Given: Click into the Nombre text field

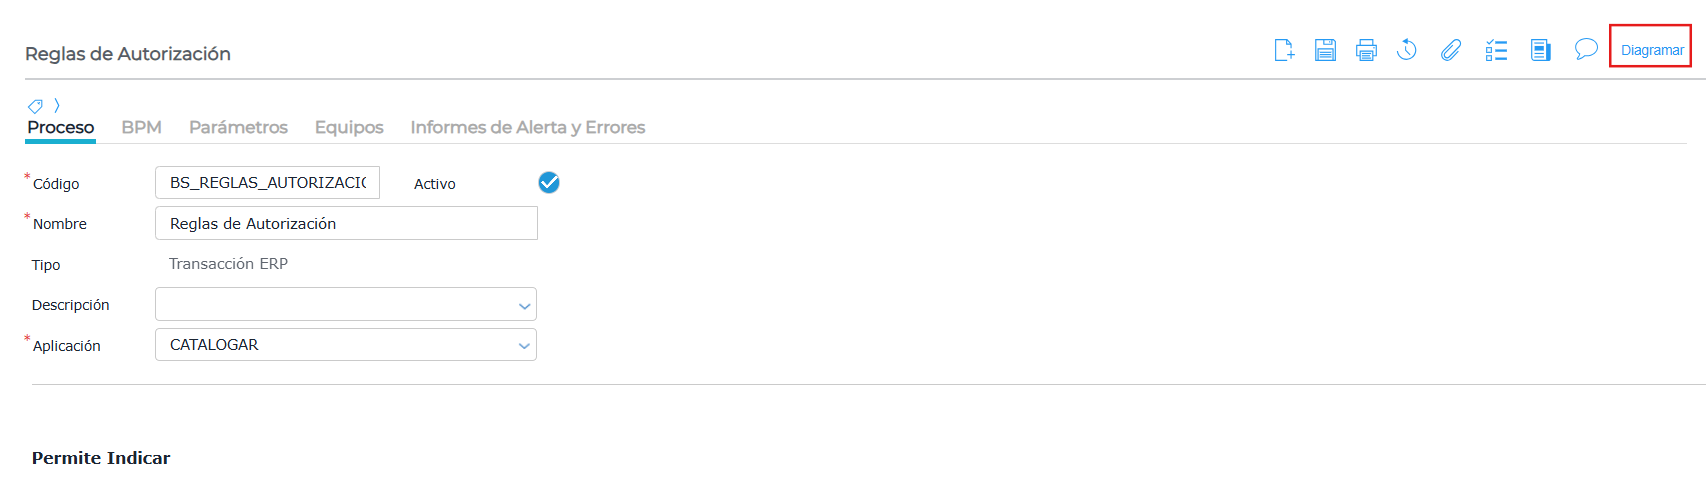Looking at the screenshot, I should tap(346, 223).
